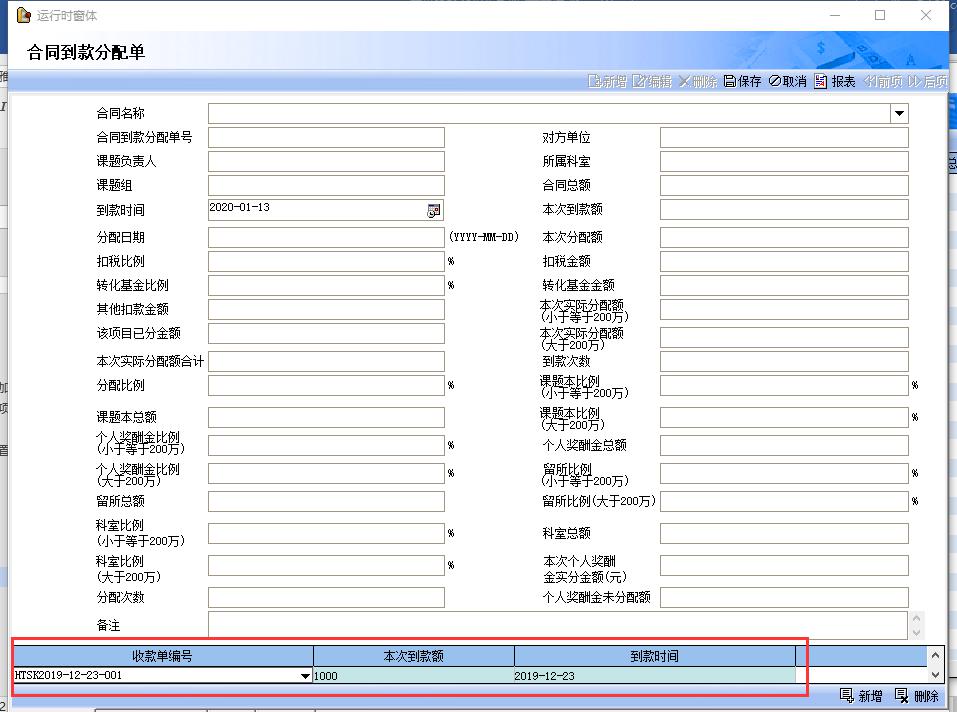
Task: Click the 分配日期 input field
Action: click(326, 238)
